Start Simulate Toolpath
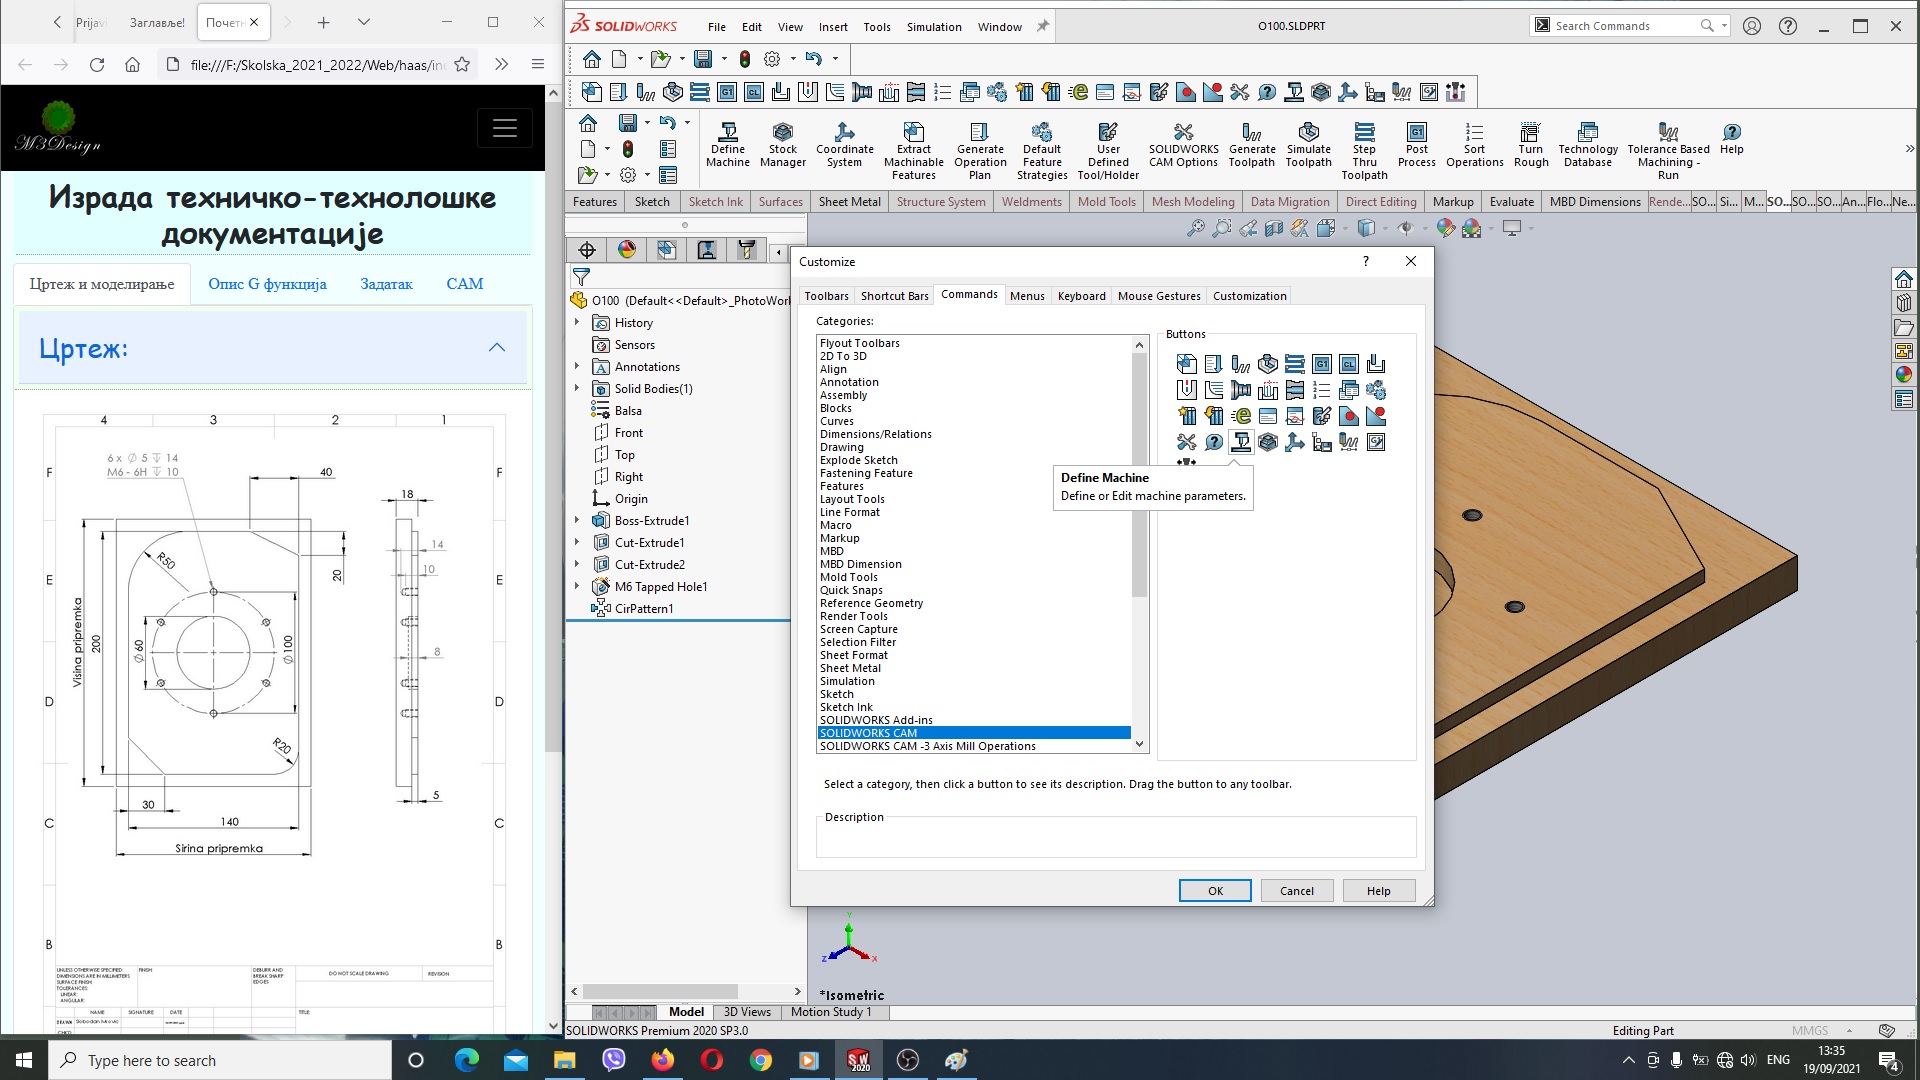The image size is (1920, 1080). point(1309,145)
